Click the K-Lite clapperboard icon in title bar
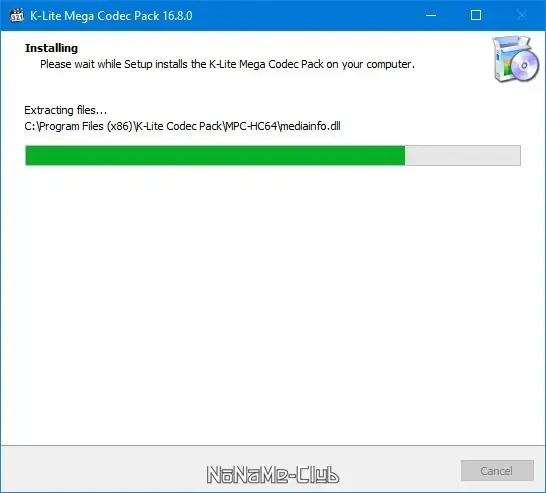The image size is (546, 493). tap(16, 16)
